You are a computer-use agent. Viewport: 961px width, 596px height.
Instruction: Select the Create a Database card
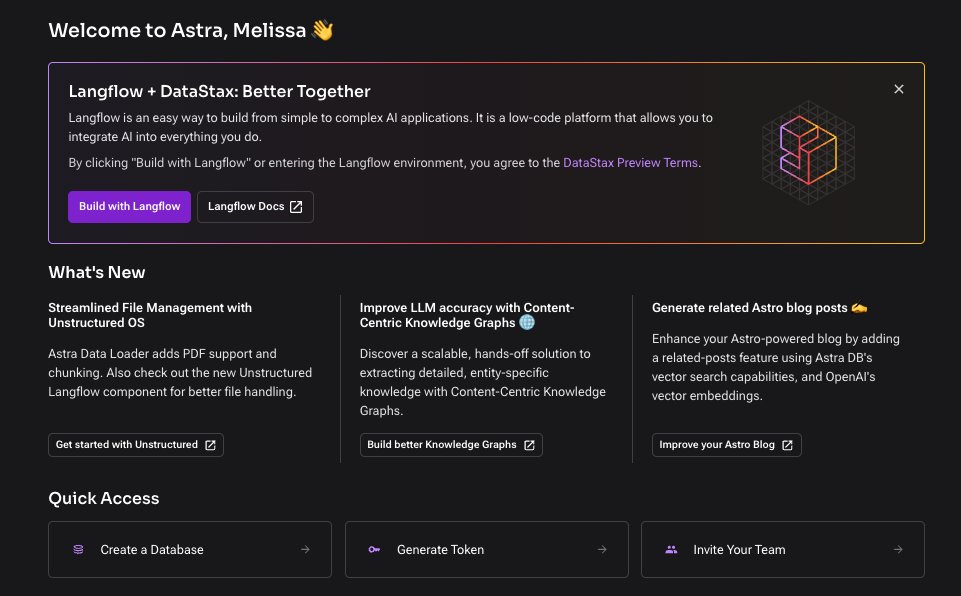(190, 549)
